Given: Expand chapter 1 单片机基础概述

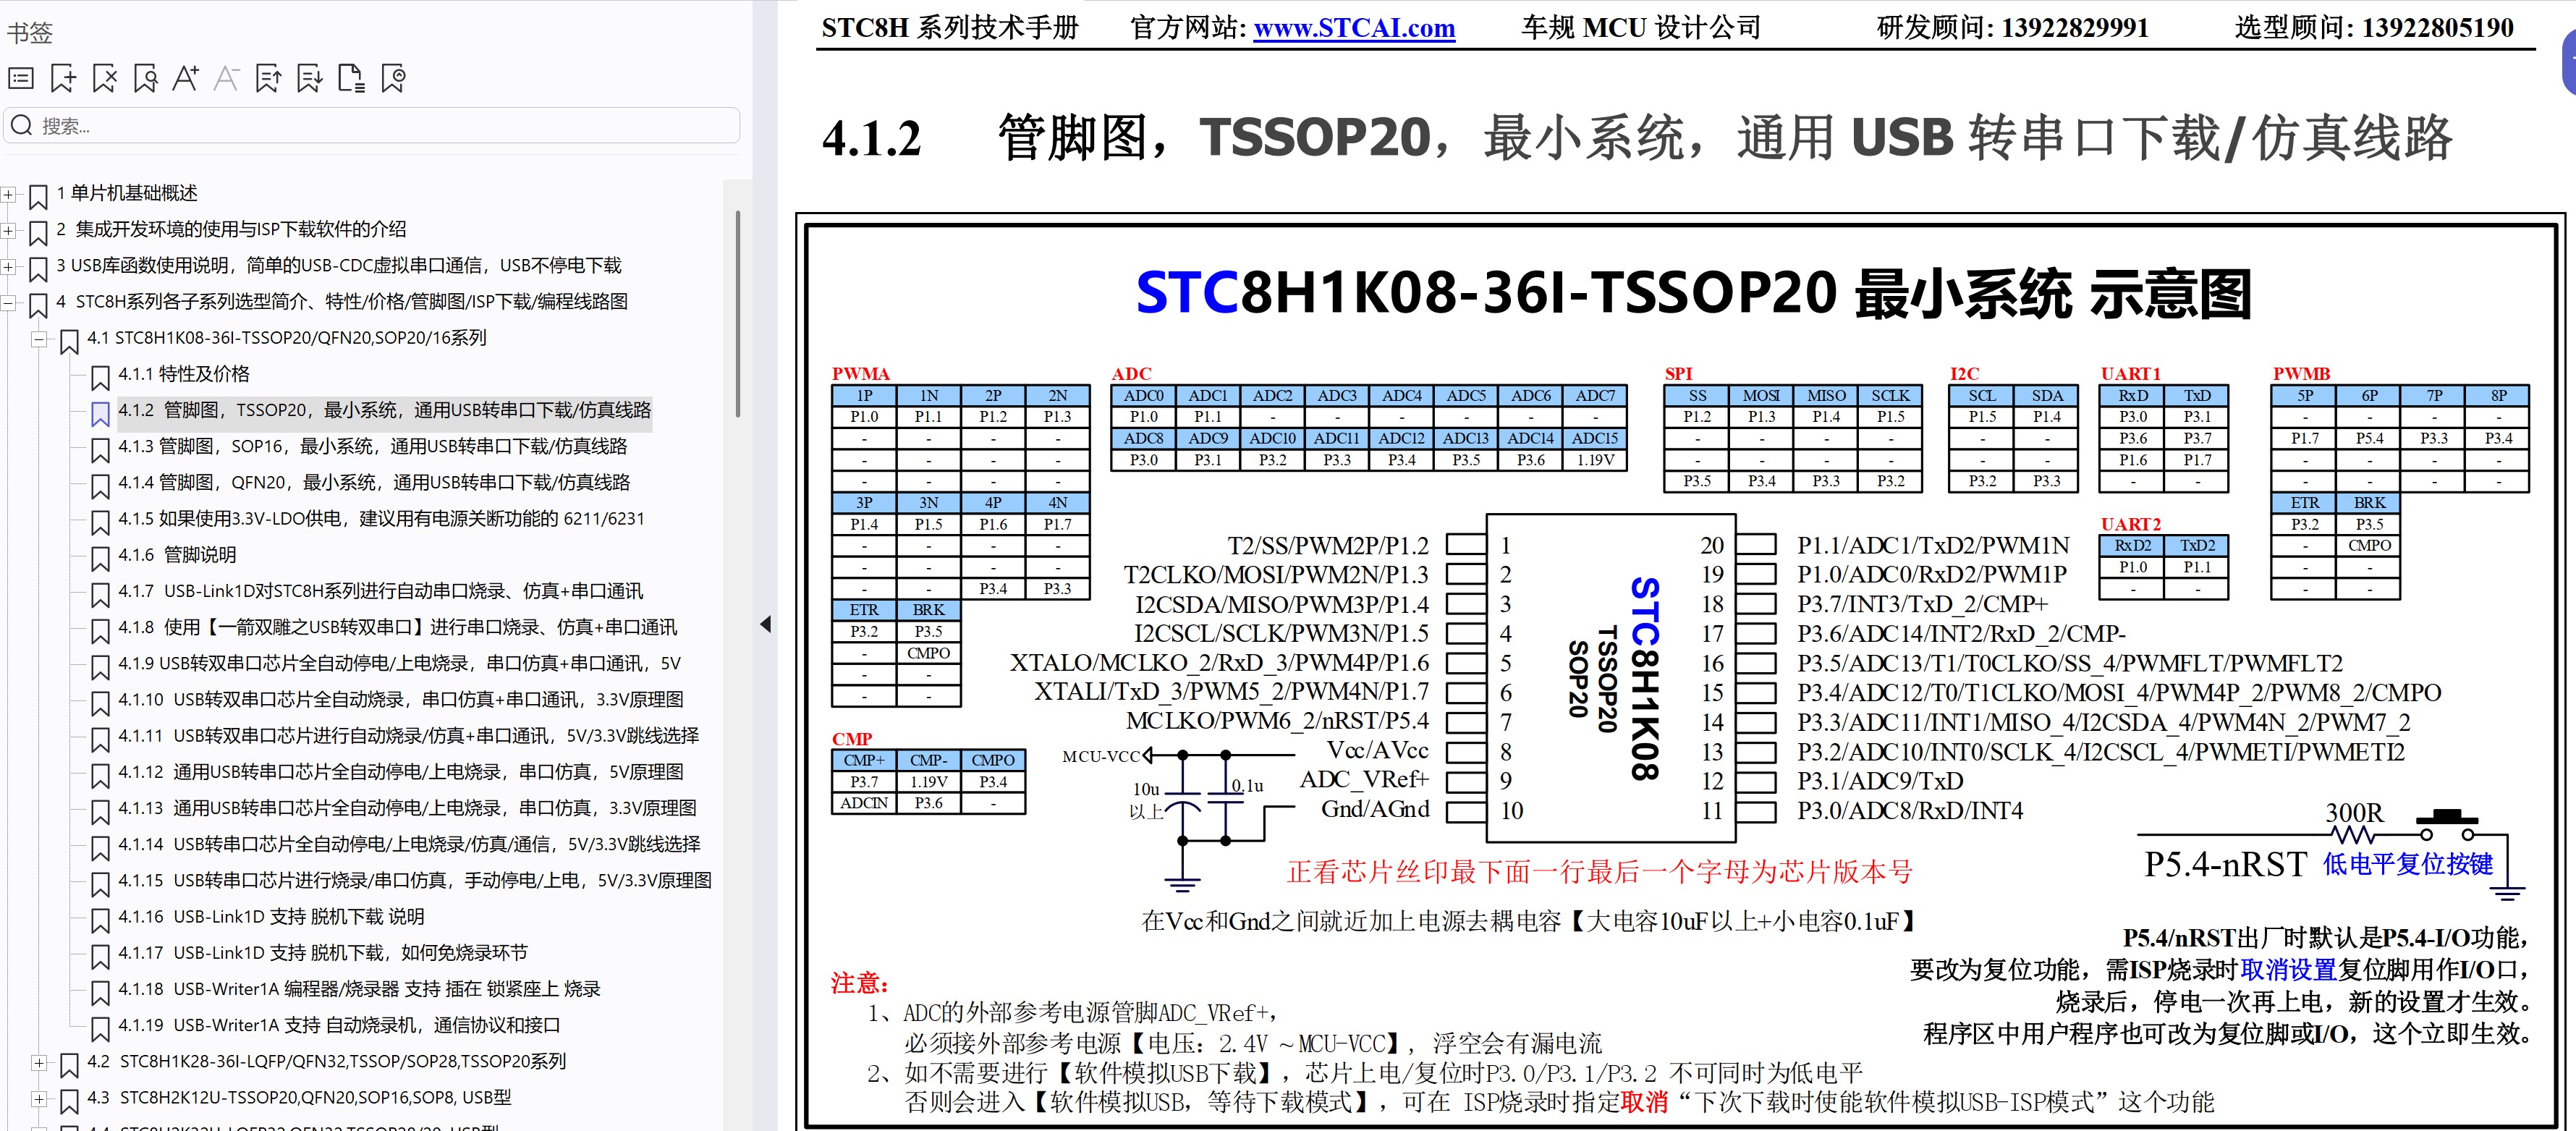Looking at the screenshot, I should (x=9, y=194).
